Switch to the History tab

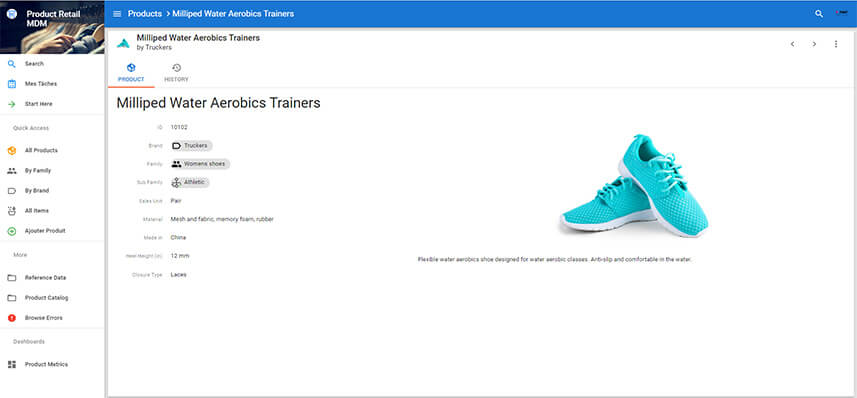177,73
